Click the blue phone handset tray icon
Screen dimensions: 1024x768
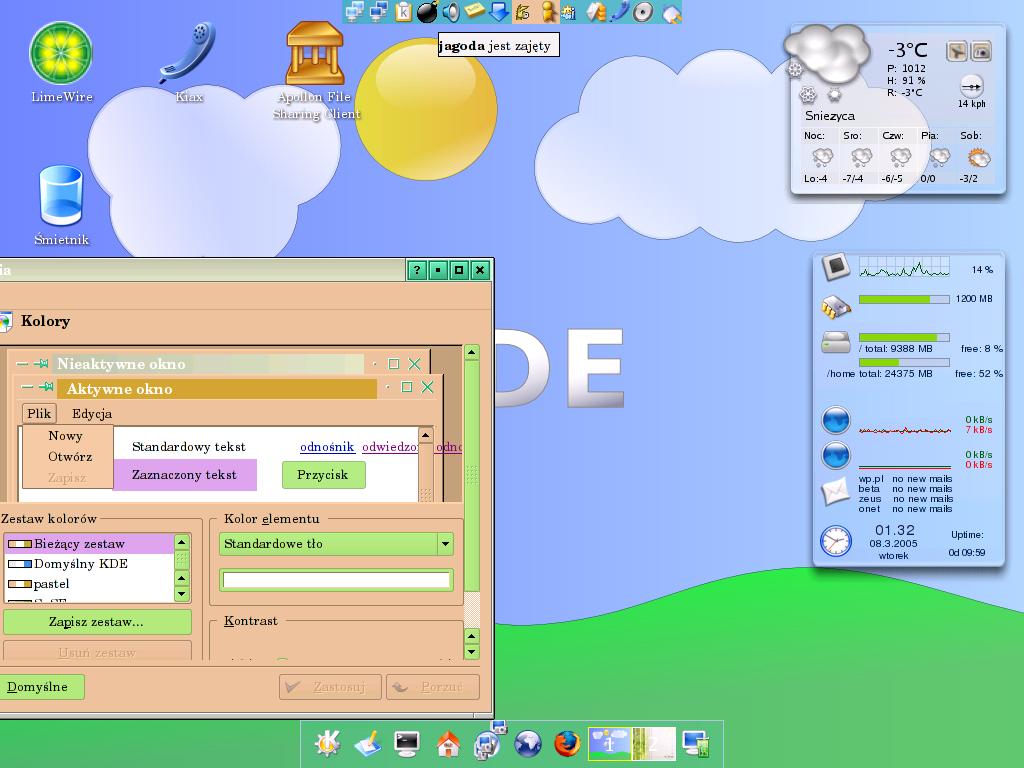pos(619,12)
